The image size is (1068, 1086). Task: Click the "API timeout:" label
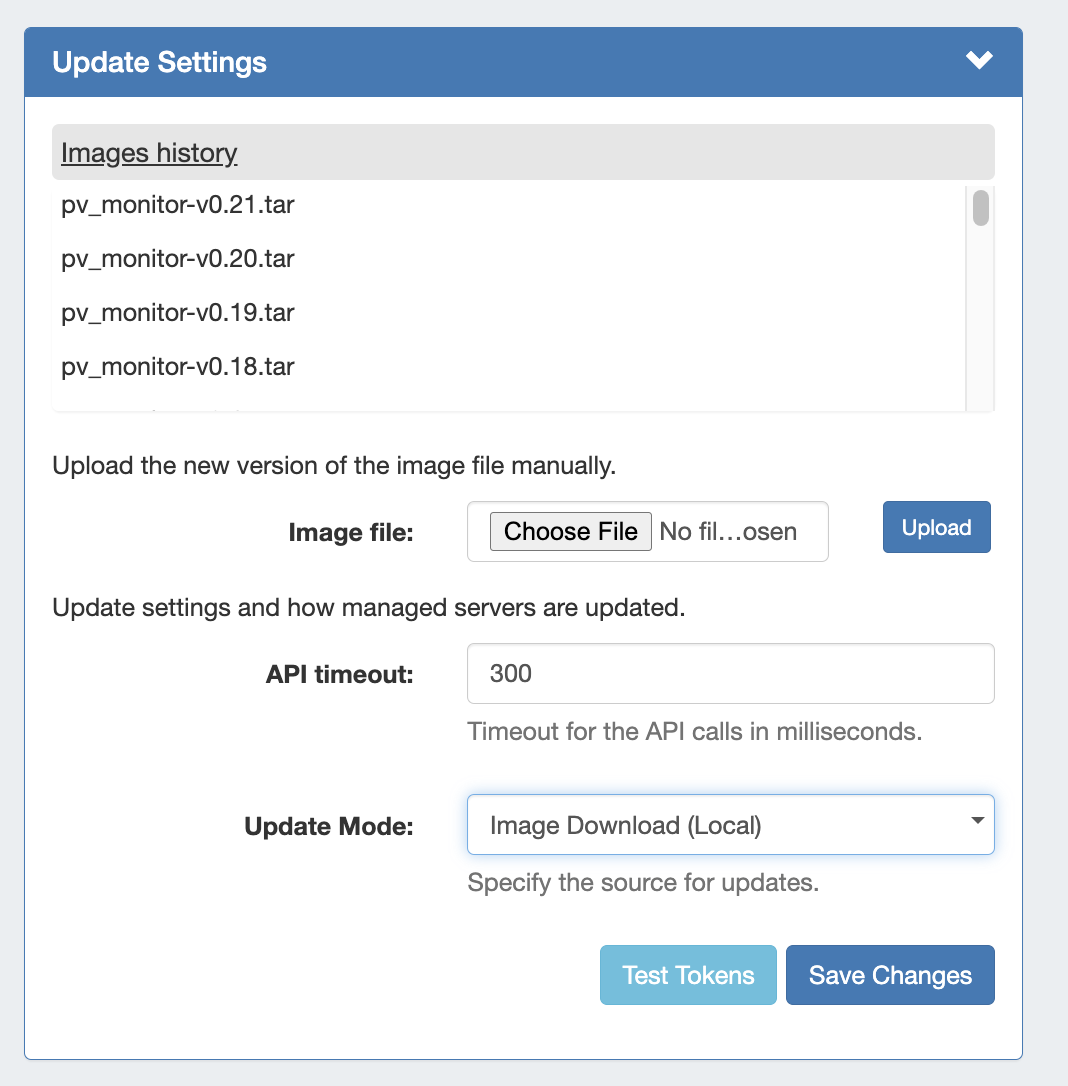tap(339, 675)
